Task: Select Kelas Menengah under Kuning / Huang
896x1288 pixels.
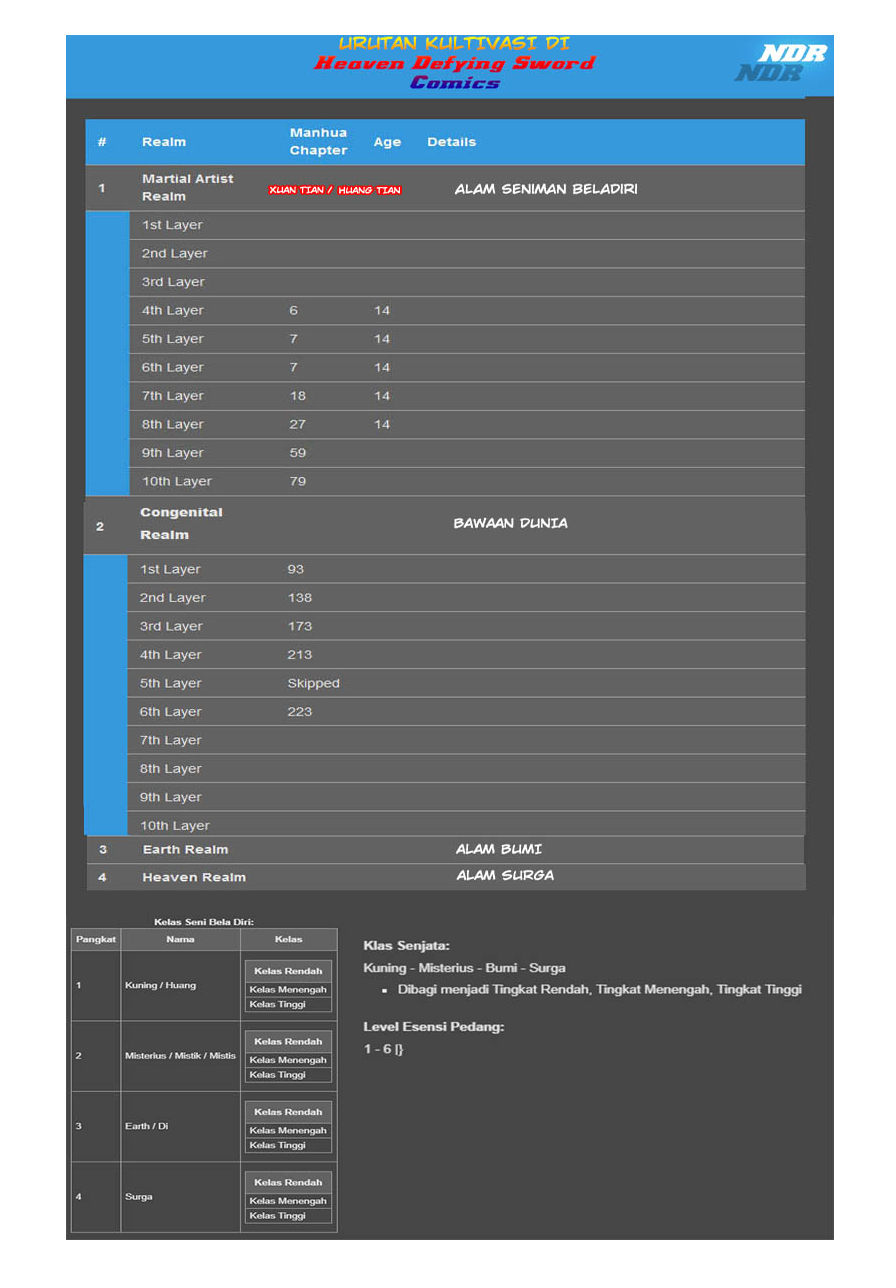Action: [x=288, y=988]
